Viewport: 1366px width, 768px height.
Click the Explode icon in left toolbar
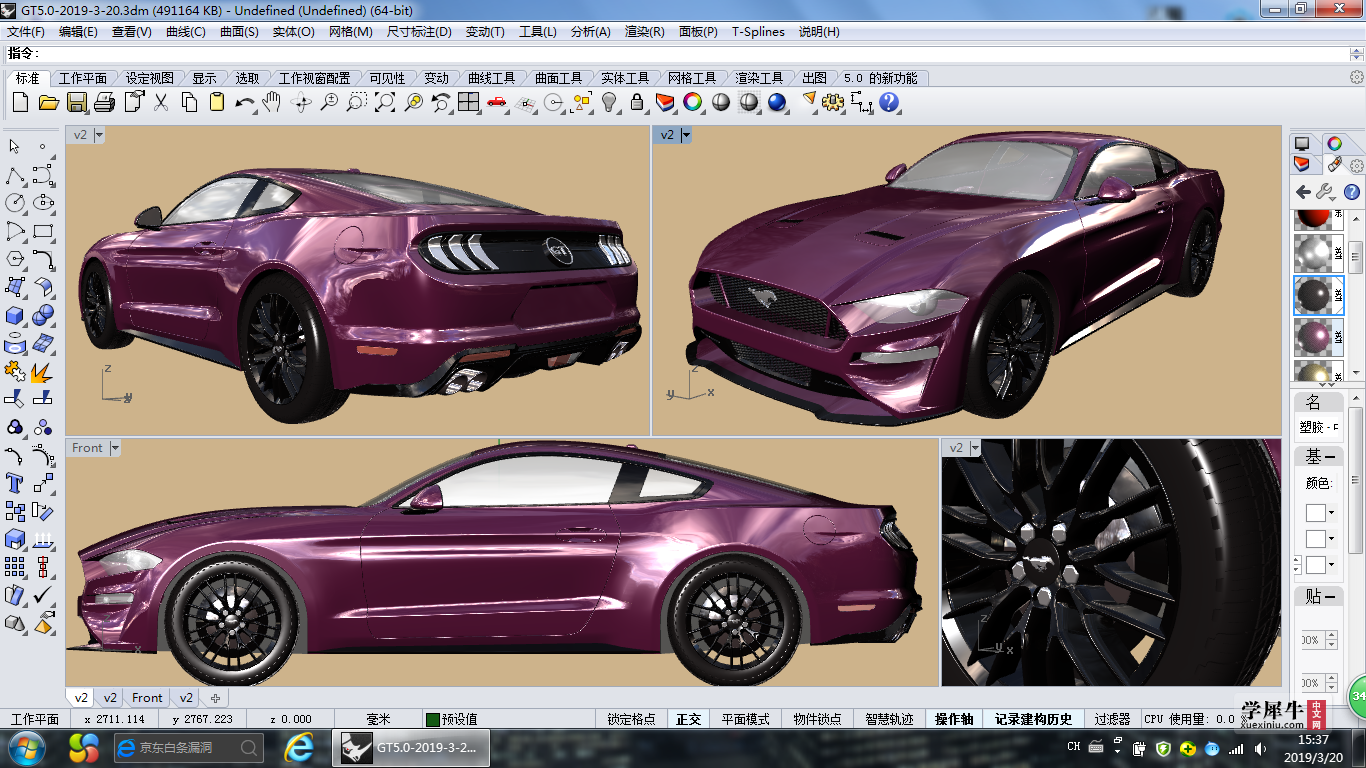[43, 372]
